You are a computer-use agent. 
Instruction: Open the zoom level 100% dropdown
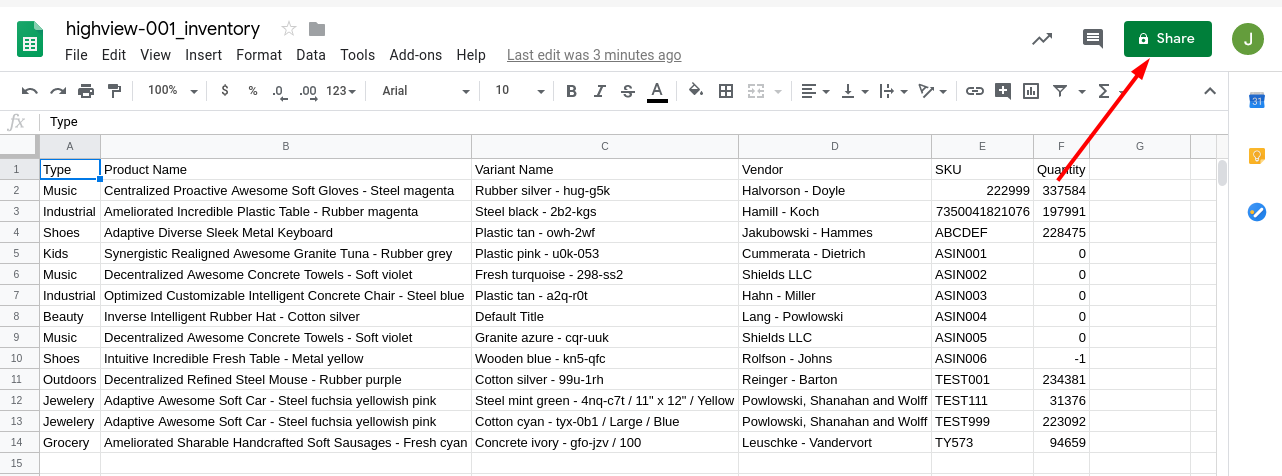(172, 91)
